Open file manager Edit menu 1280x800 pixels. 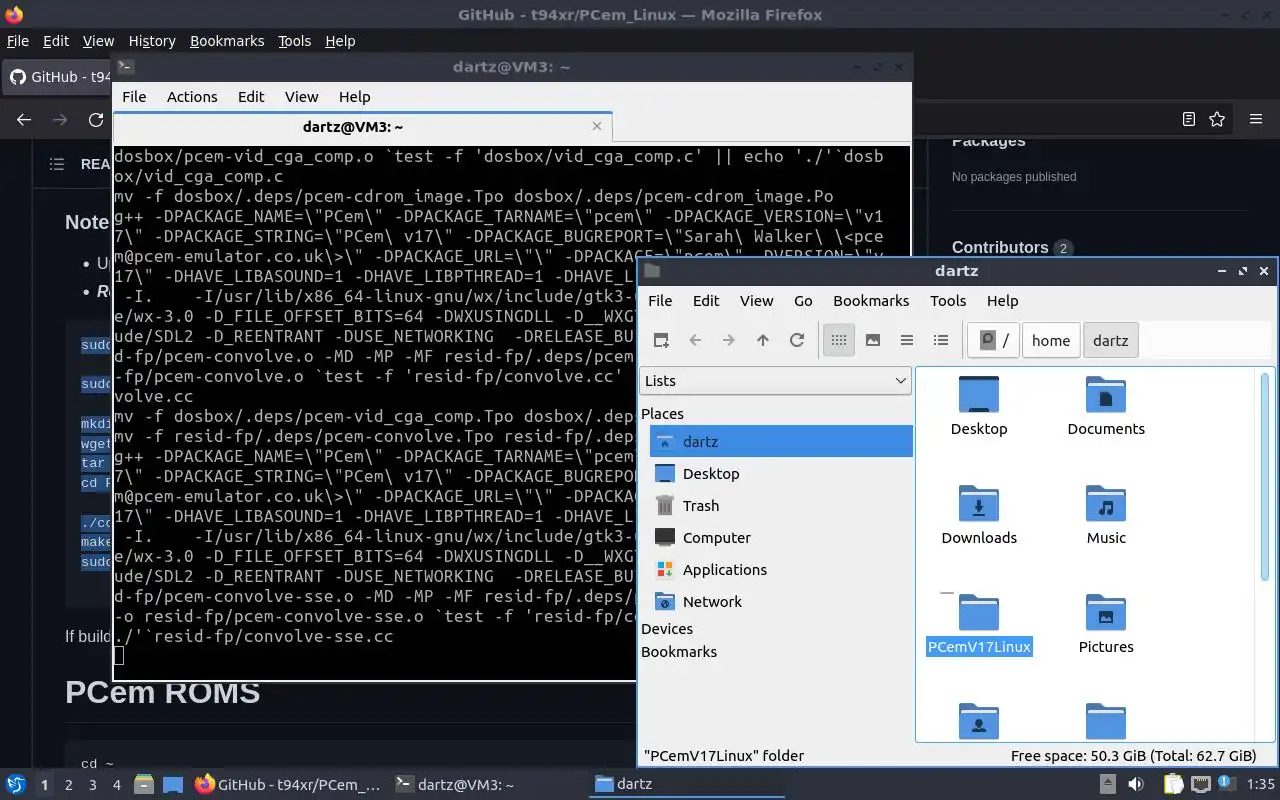click(x=706, y=300)
